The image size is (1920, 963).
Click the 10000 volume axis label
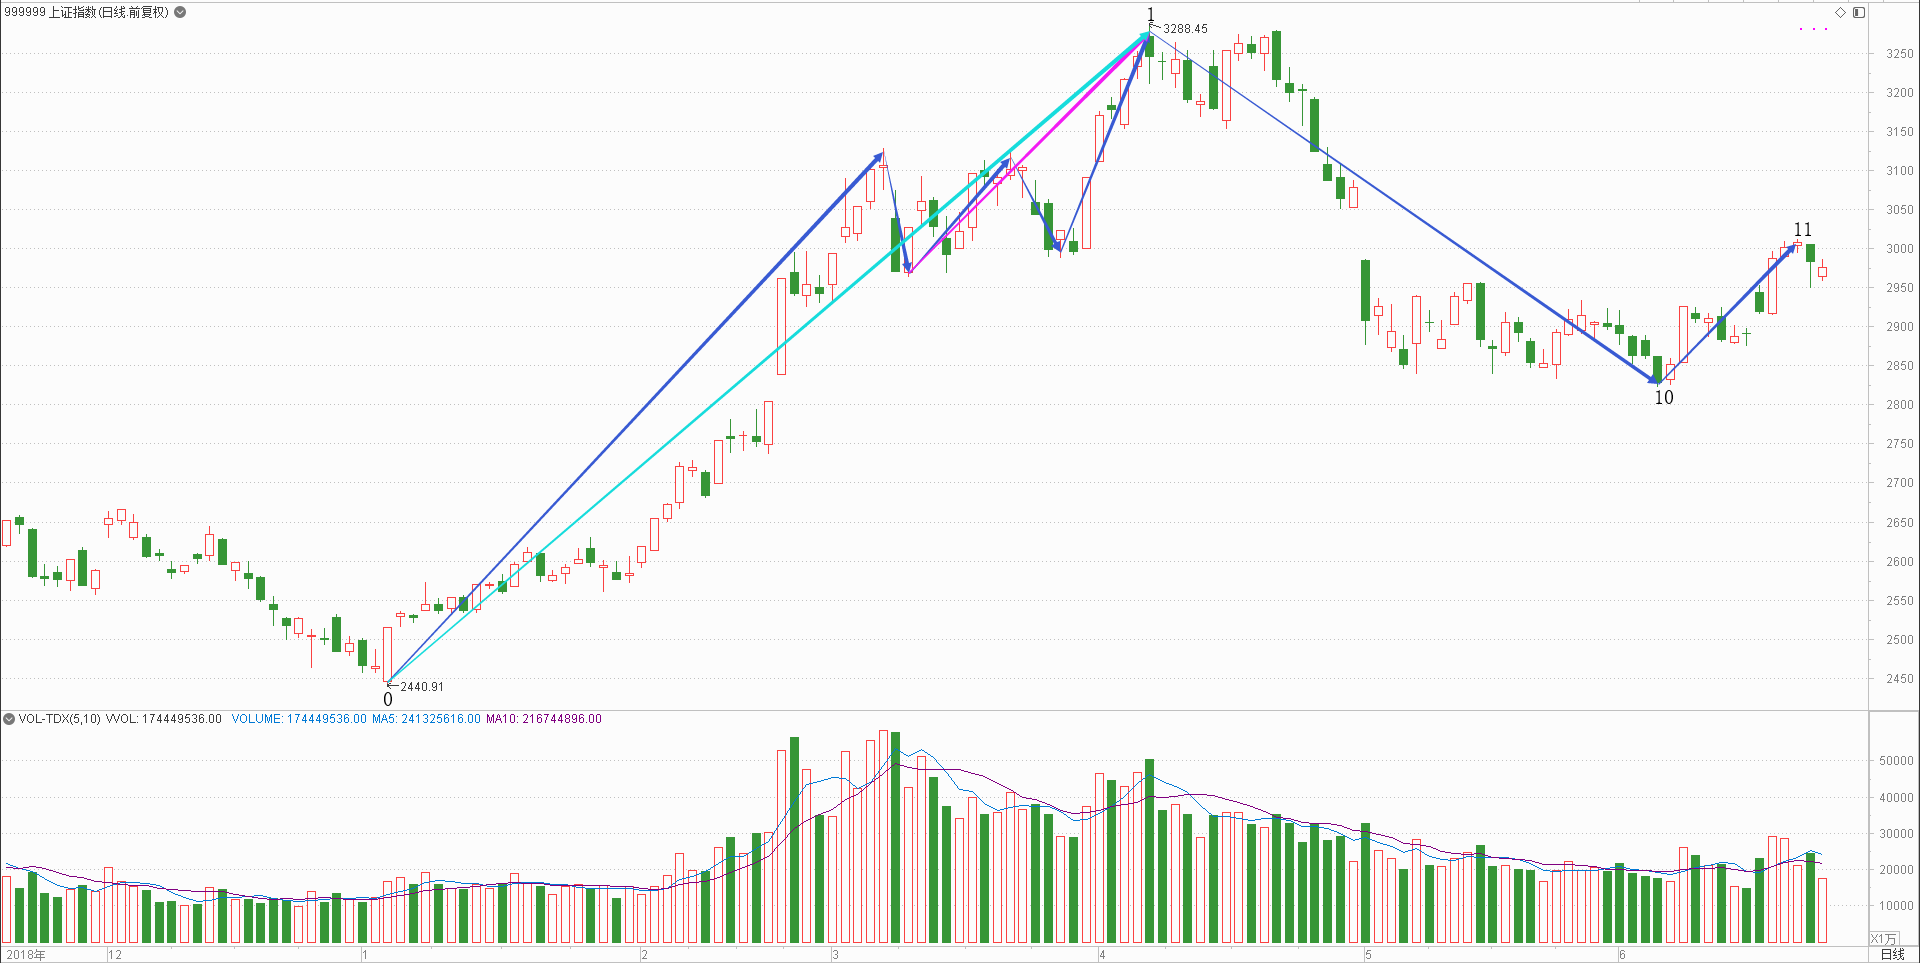[x=1896, y=906]
